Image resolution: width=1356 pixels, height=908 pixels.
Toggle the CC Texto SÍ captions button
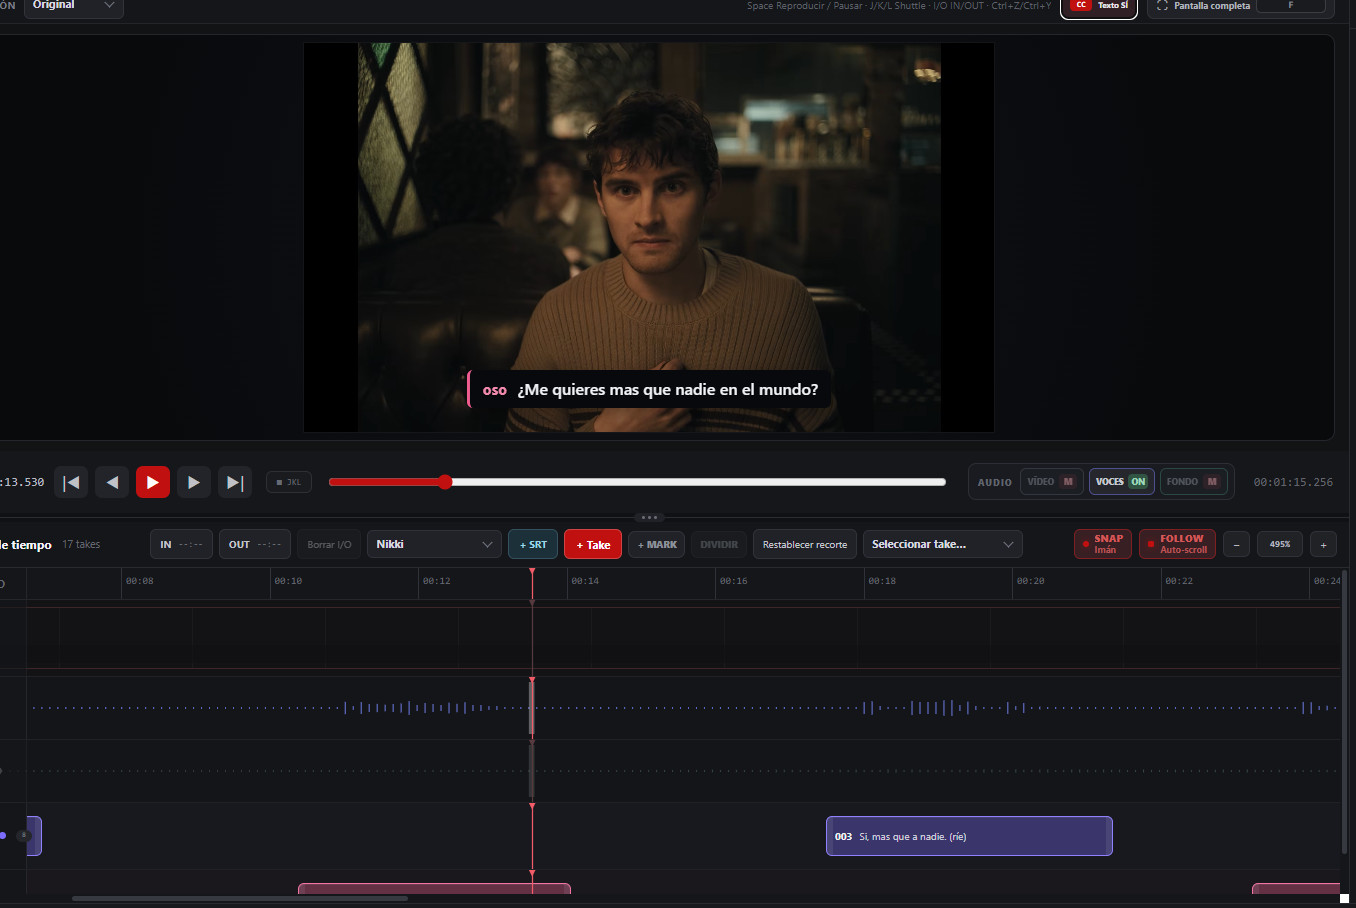(x=1099, y=7)
